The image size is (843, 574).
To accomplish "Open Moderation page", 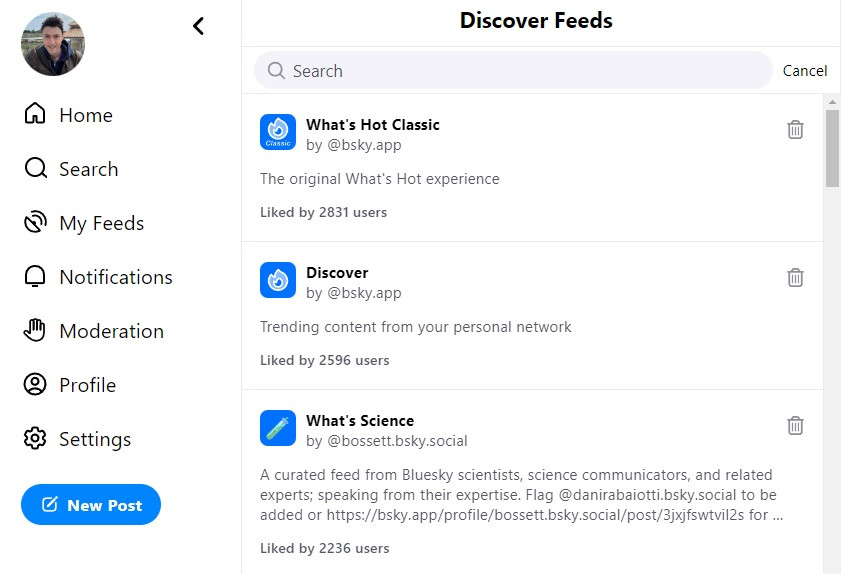I will pyautogui.click(x=112, y=332).
